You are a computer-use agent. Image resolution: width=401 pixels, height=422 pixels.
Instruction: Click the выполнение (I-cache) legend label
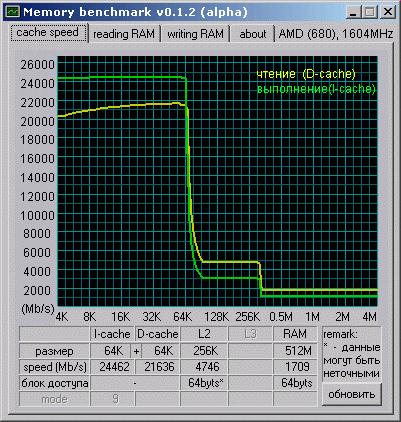pos(316,89)
